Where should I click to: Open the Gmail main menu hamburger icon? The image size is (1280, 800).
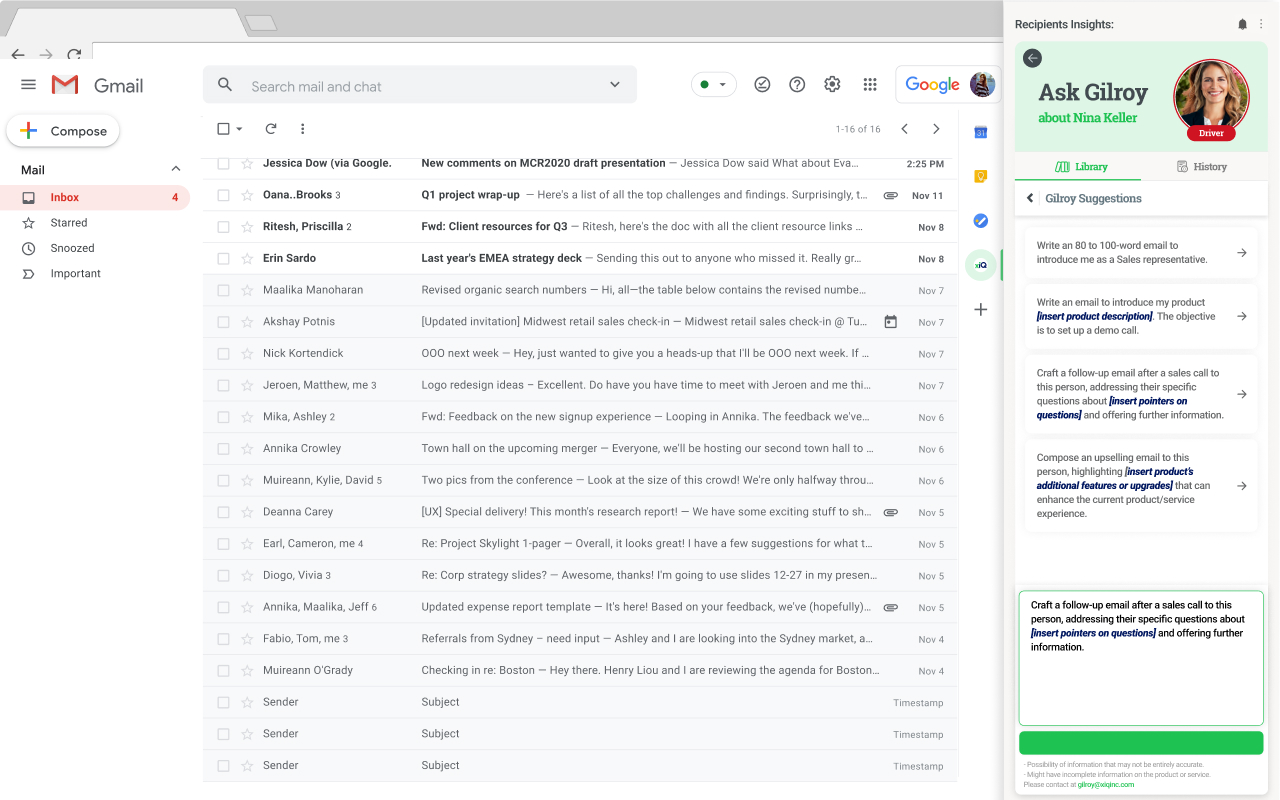pyautogui.click(x=28, y=85)
